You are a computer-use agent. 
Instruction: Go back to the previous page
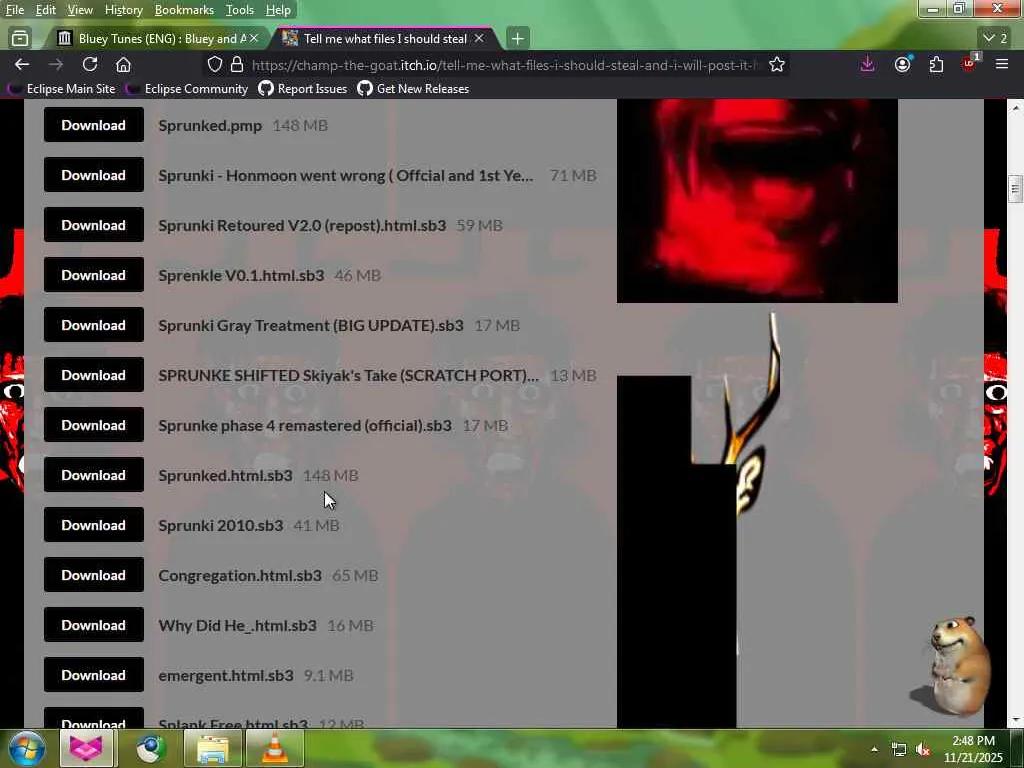(x=22, y=65)
